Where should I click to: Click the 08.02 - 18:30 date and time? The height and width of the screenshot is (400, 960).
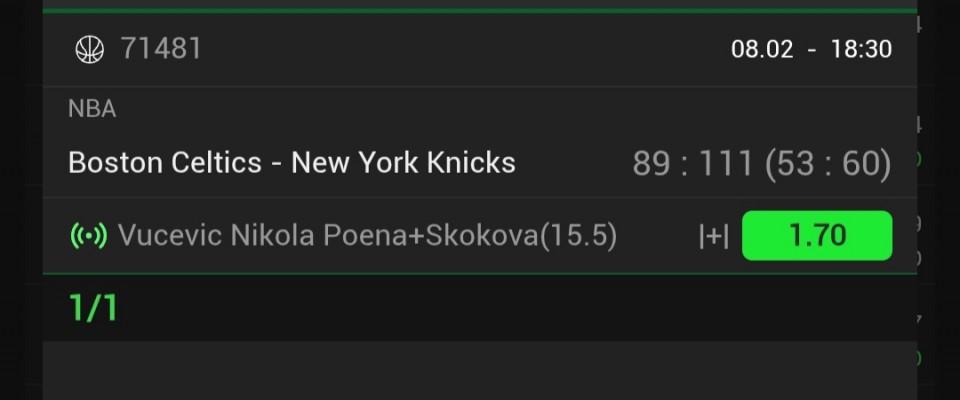tap(811, 48)
